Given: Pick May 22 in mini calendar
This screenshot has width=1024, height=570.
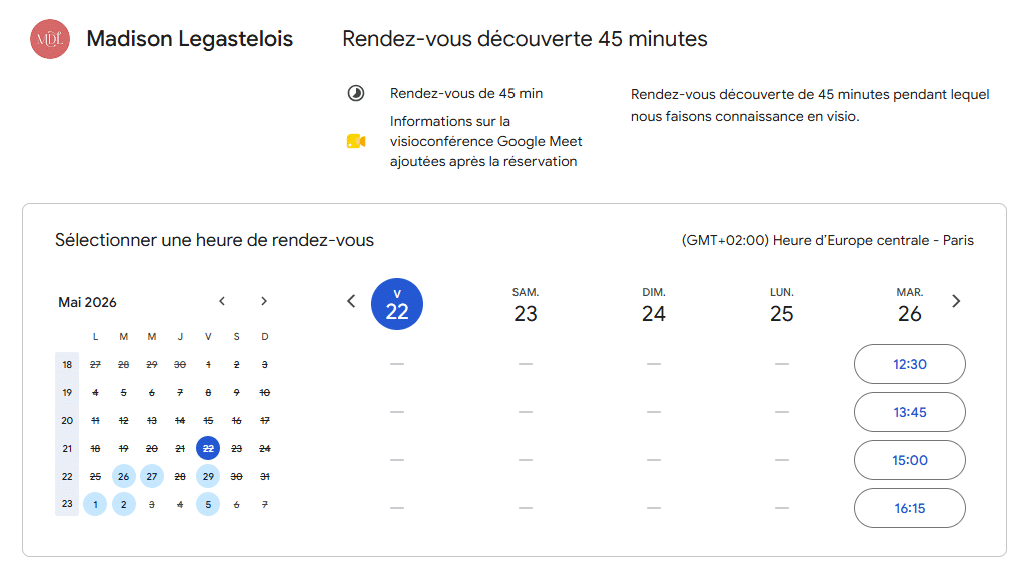Looking at the screenshot, I should click(x=208, y=449).
